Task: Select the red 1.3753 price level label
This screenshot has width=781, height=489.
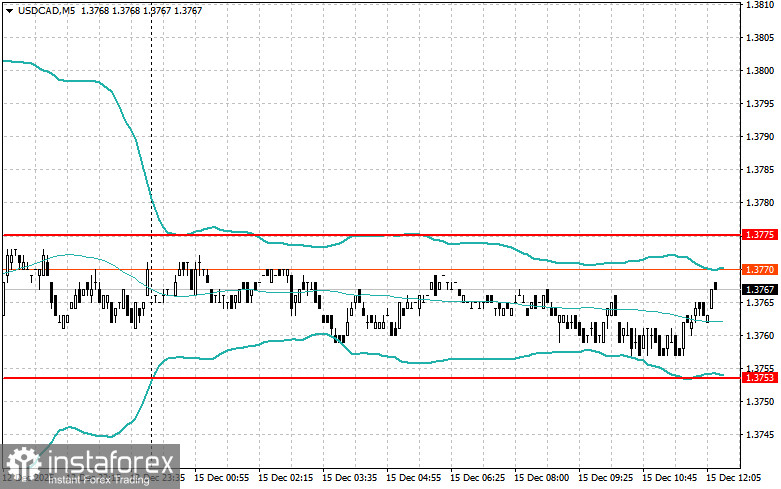Action: point(760,377)
